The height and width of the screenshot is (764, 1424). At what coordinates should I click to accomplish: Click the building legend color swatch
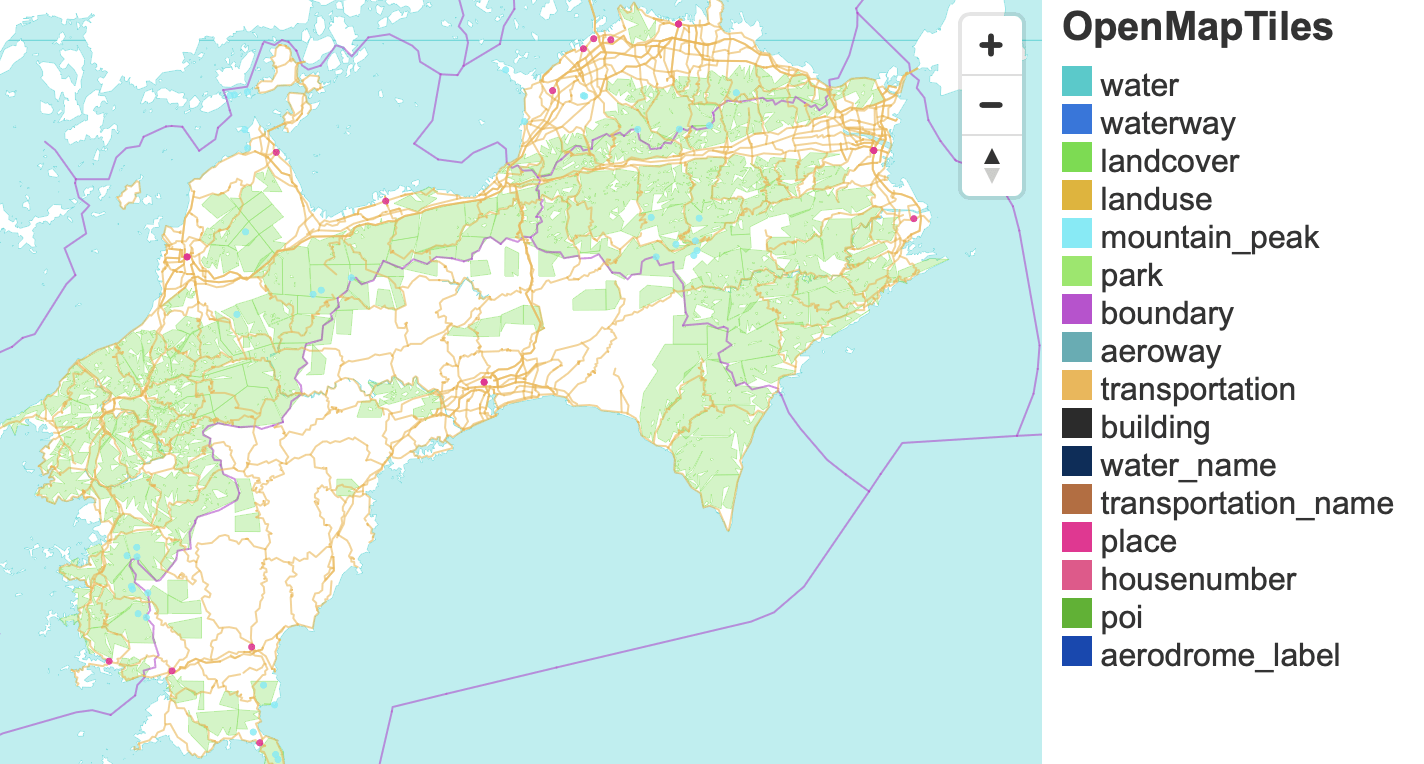pyautogui.click(x=1077, y=424)
